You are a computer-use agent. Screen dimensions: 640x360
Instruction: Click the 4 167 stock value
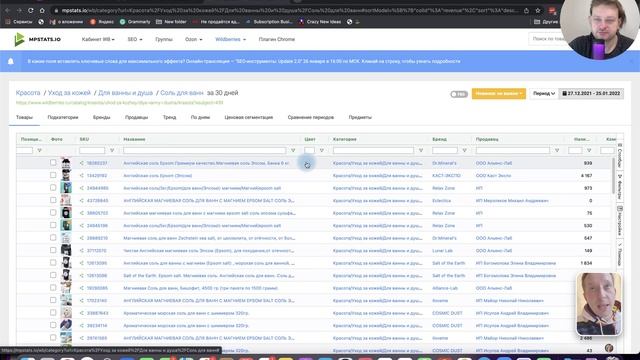coord(586,176)
